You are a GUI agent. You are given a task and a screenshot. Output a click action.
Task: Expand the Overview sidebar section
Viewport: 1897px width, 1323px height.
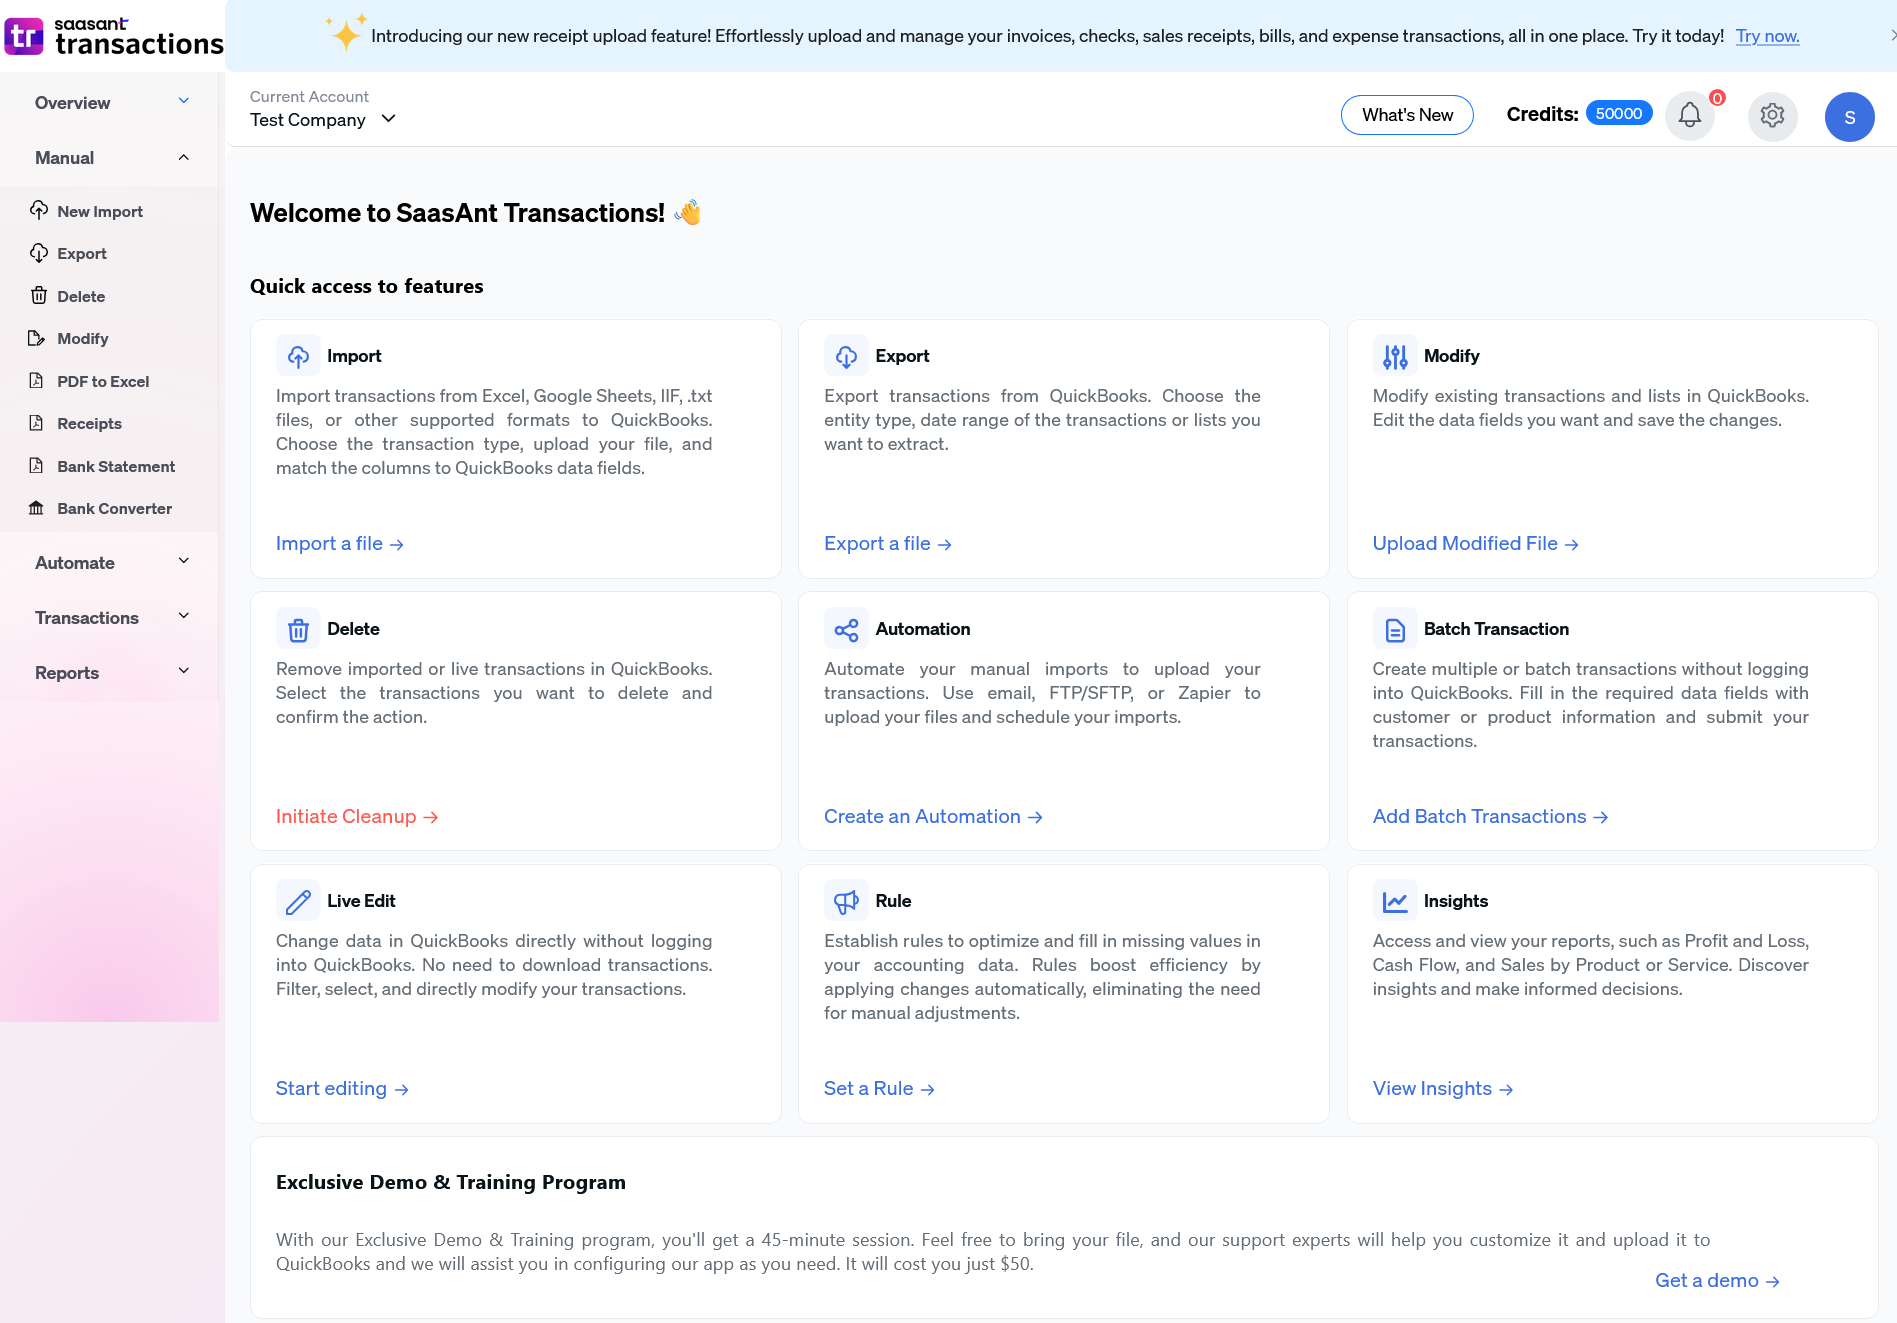click(x=110, y=102)
